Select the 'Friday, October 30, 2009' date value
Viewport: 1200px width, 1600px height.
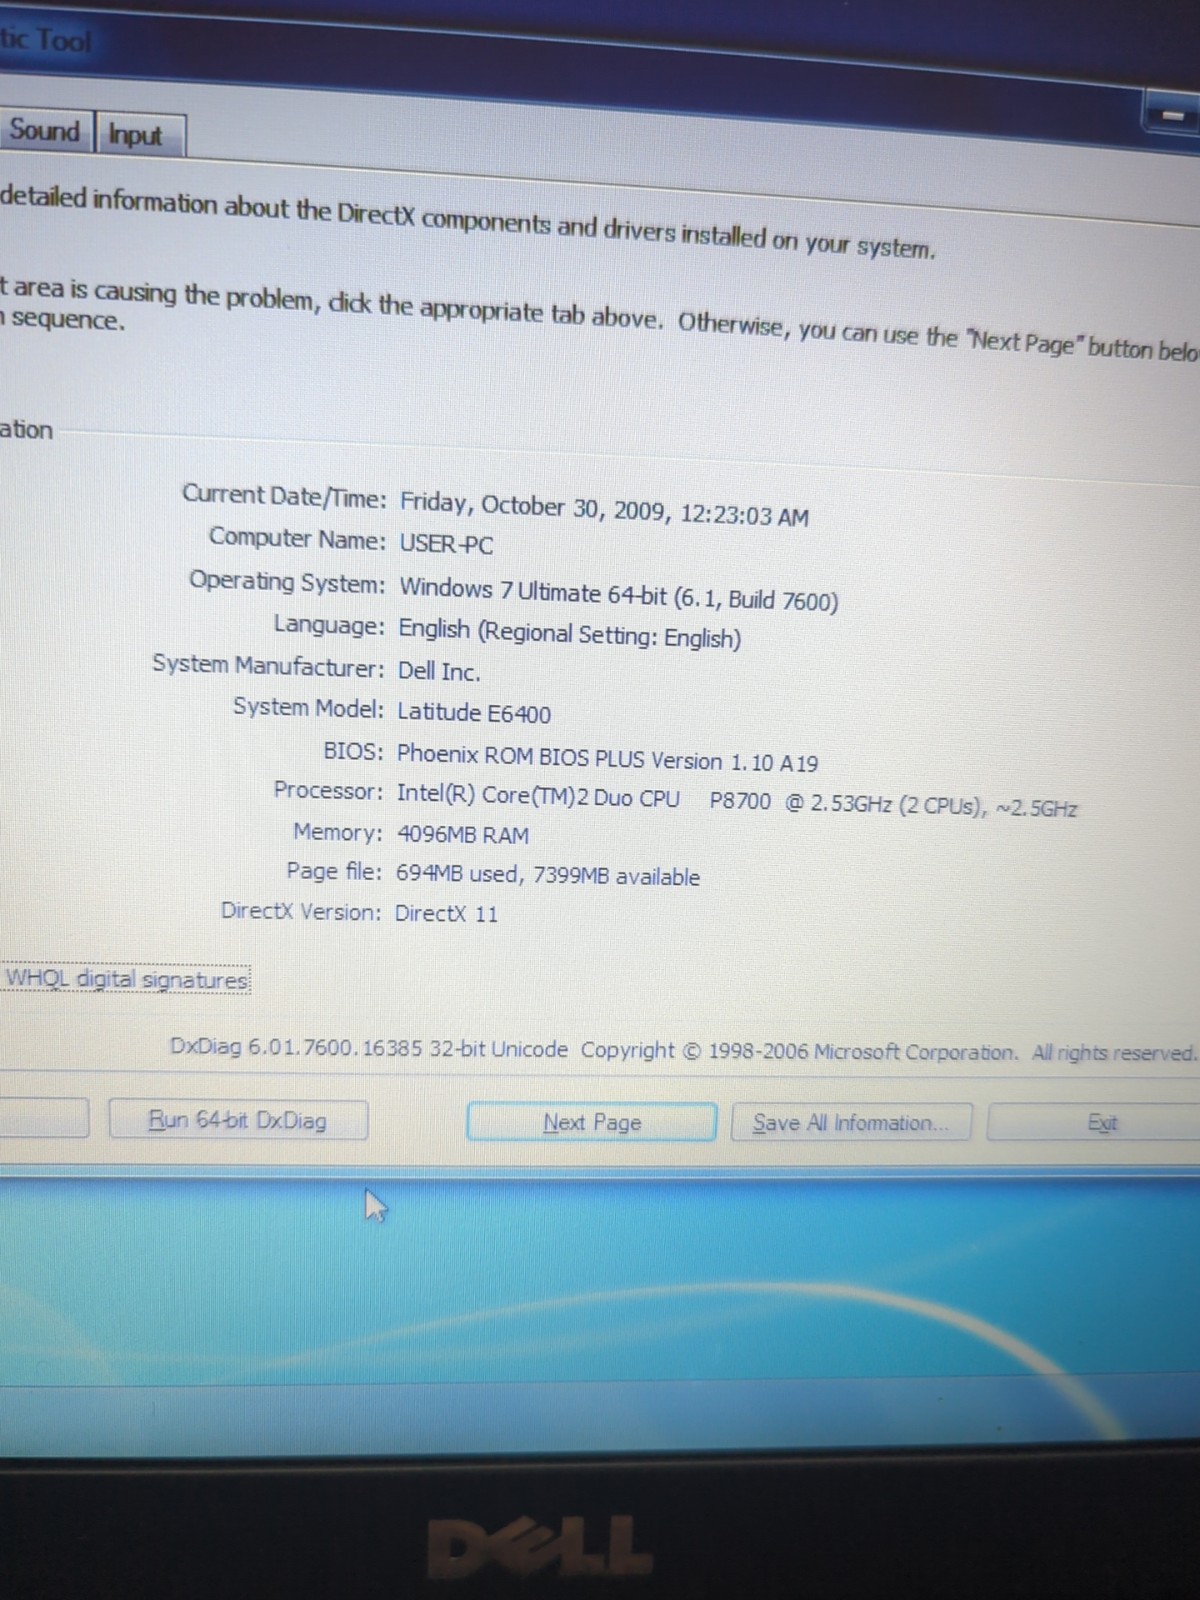pyautogui.click(x=604, y=508)
